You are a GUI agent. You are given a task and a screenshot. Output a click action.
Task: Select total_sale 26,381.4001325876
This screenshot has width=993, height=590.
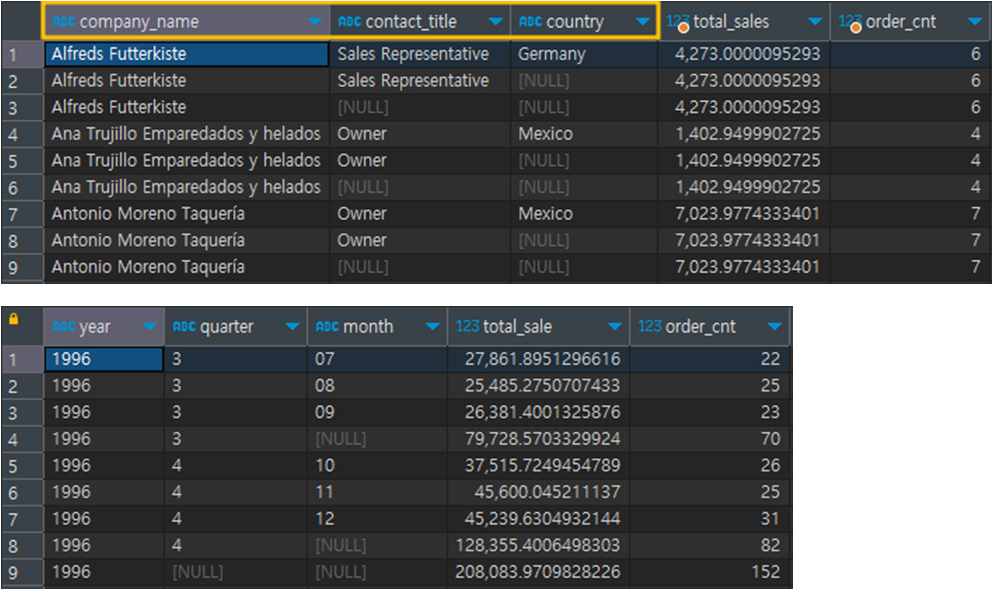[x=538, y=413]
